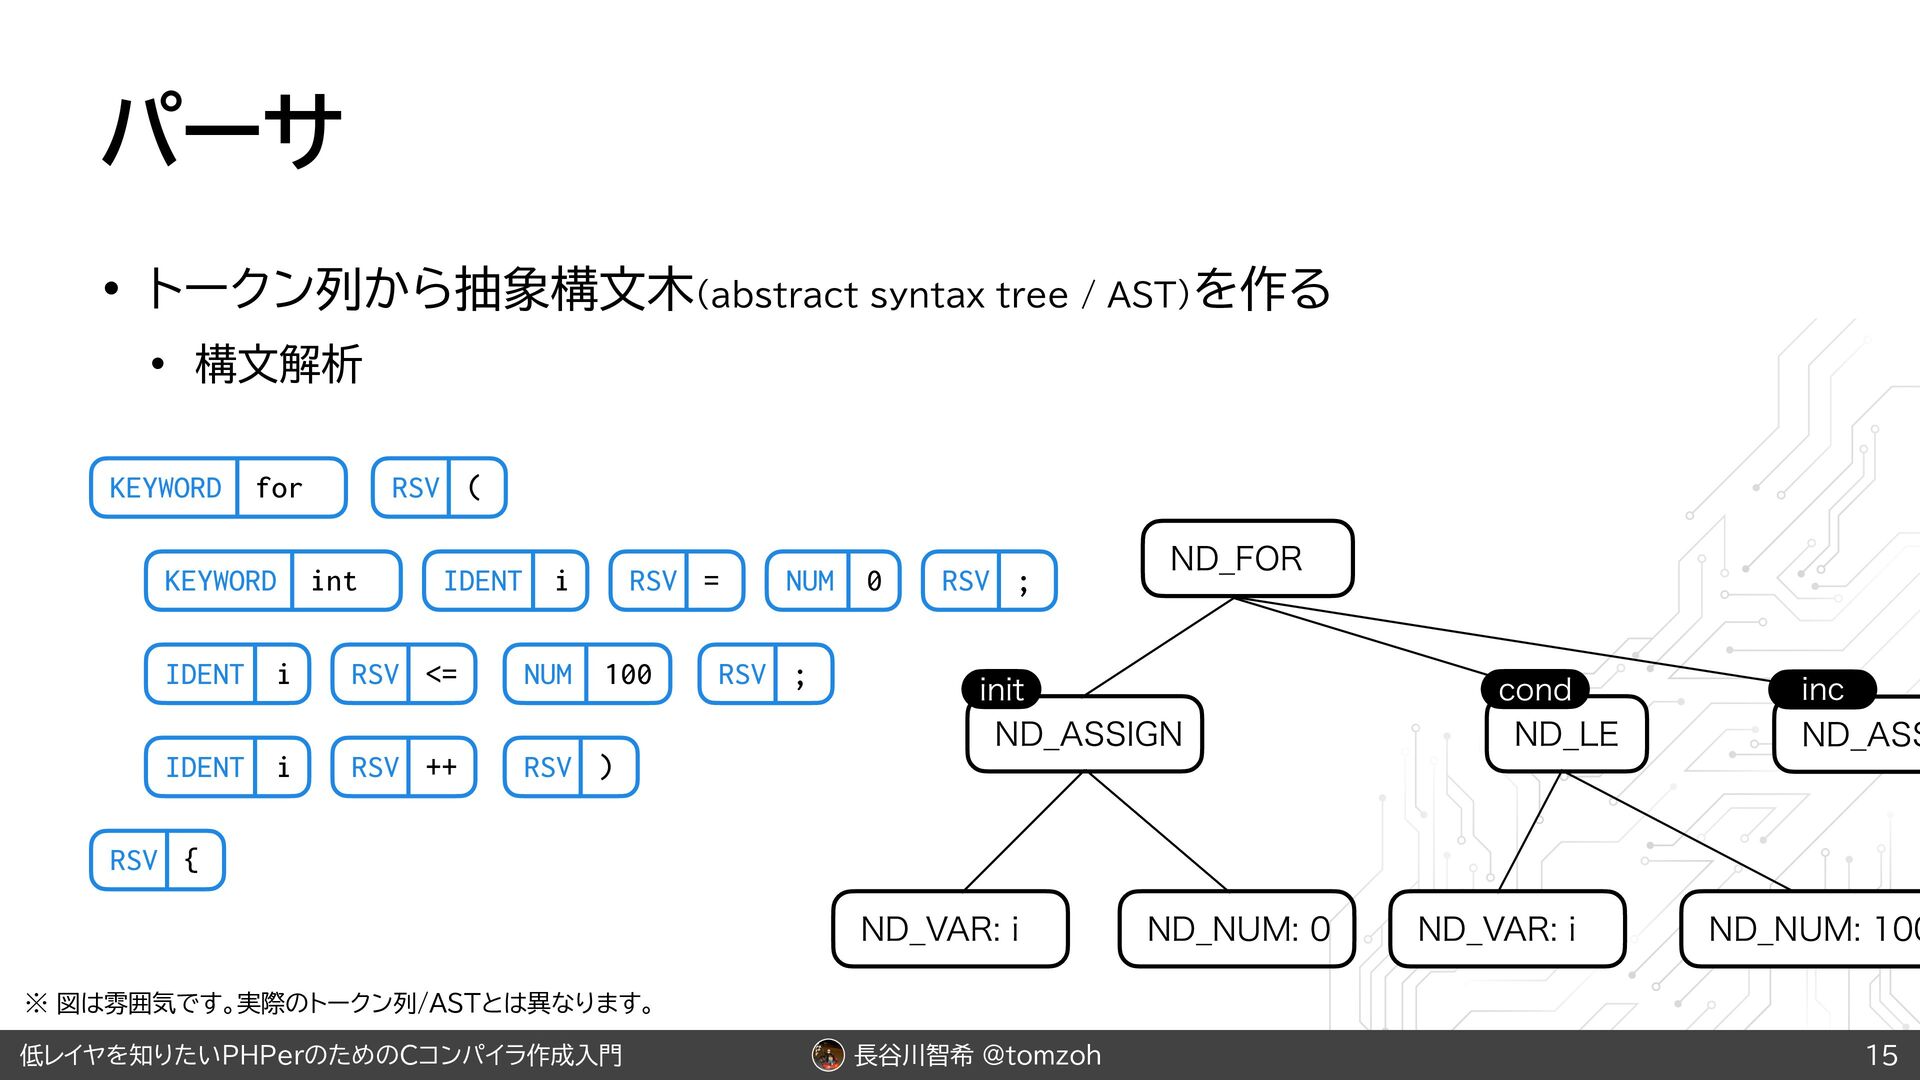Click the NUM 100 token
The height and width of the screenshot is (1080, 1920).
(587, 674)
